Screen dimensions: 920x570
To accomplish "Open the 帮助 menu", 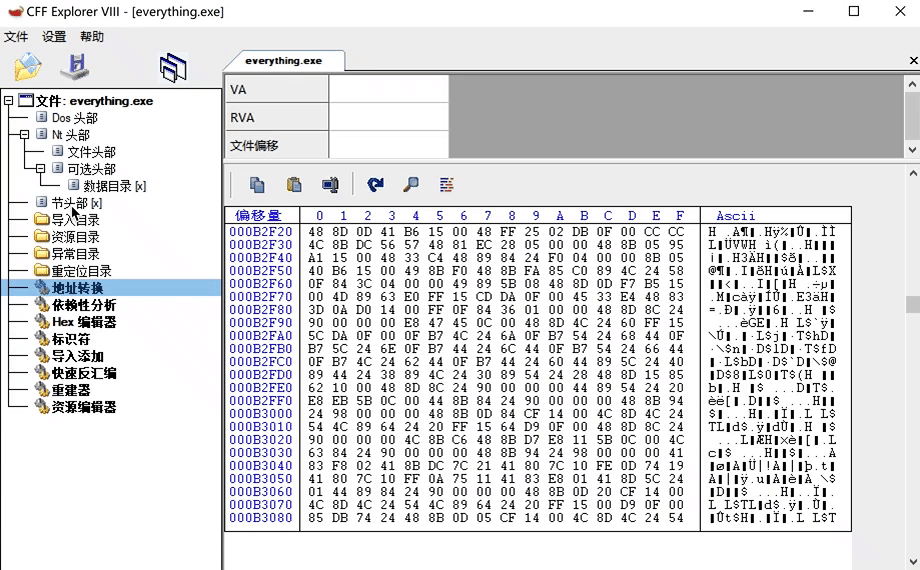I will [92, 37].
